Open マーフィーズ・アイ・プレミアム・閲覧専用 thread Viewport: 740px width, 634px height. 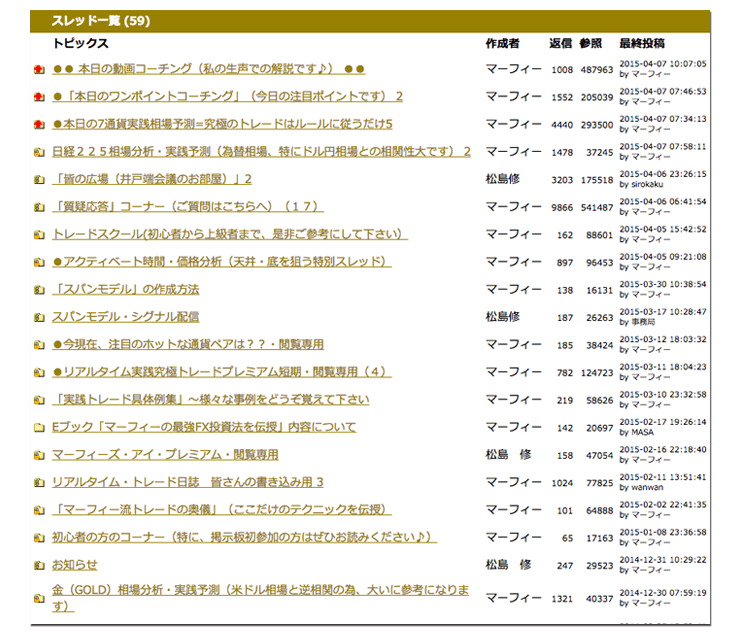point(165,455)
